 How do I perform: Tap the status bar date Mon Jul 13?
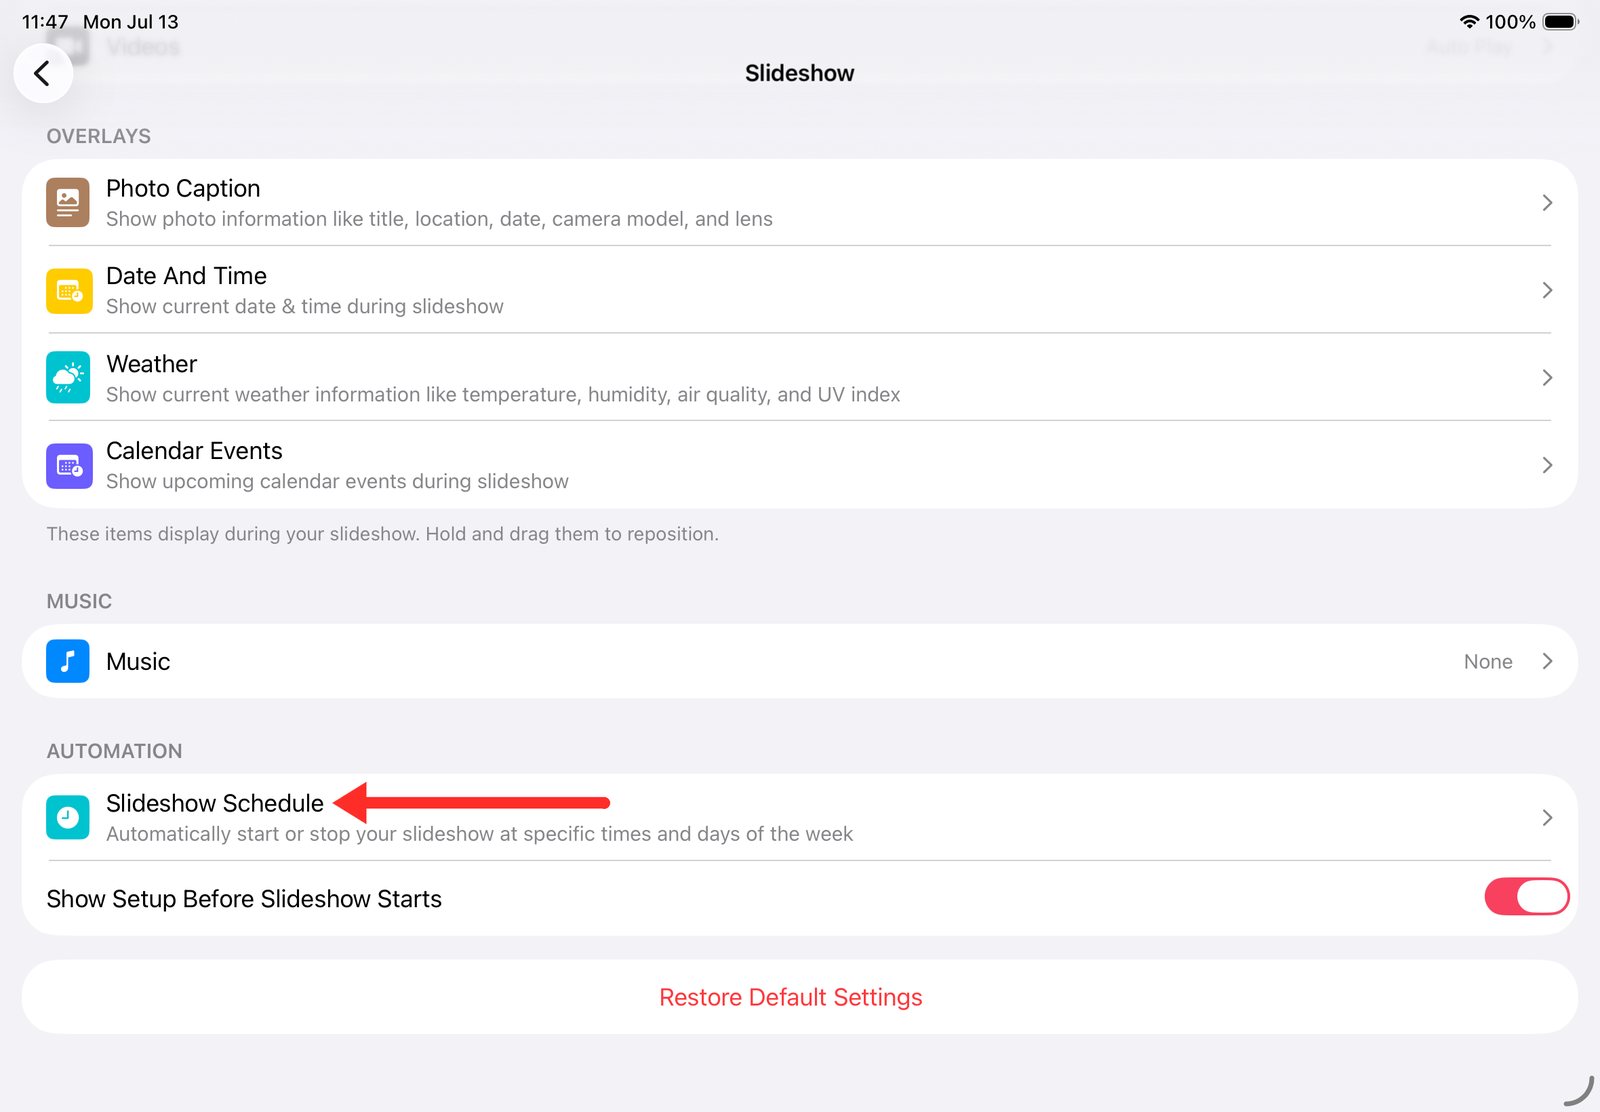pyautogui.click(x=131, y=21)
